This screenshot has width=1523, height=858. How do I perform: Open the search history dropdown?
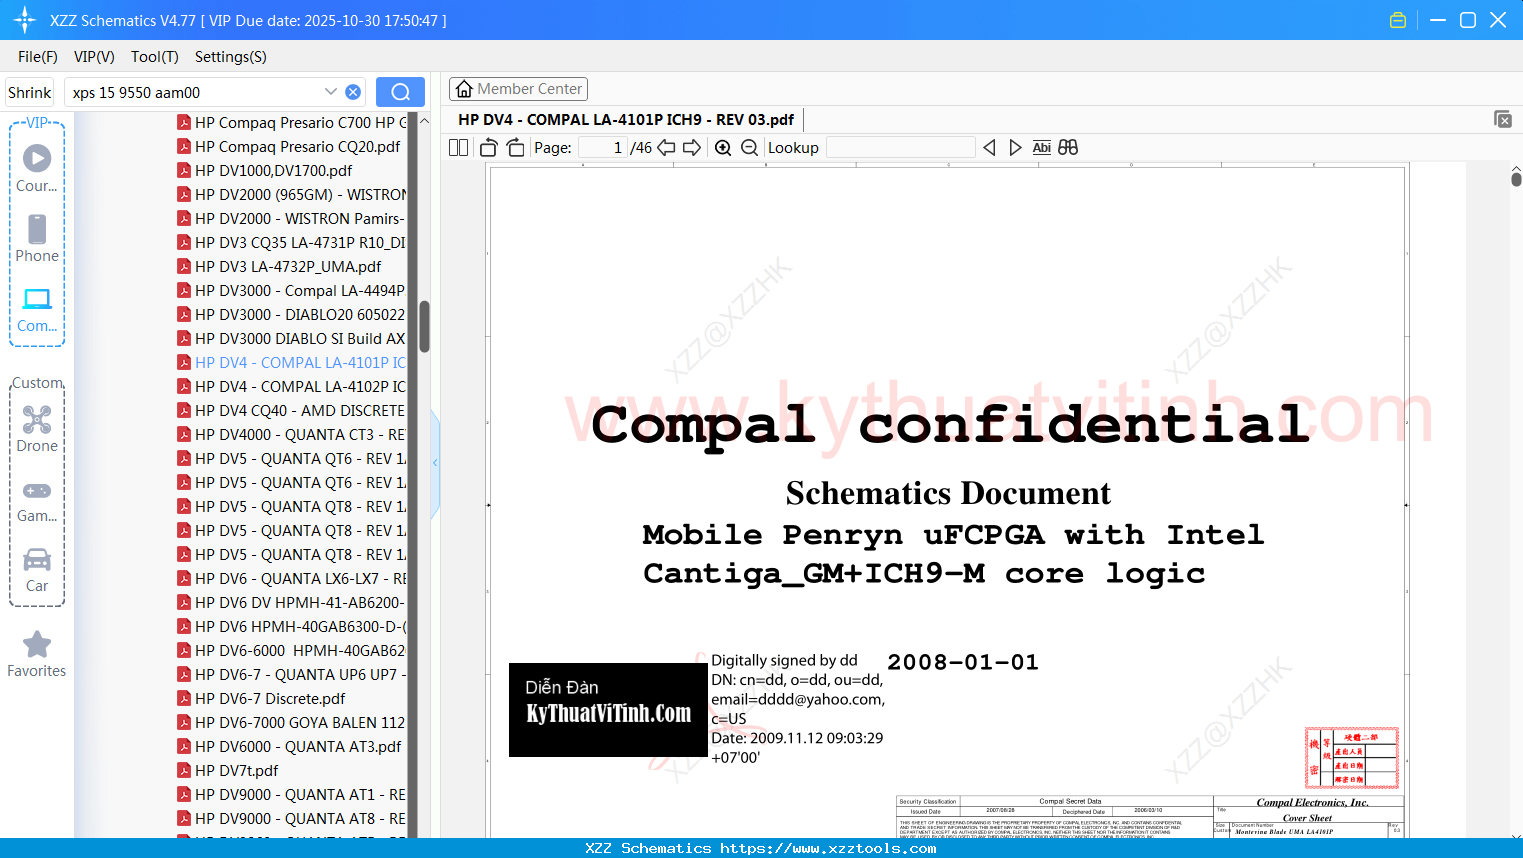(331, 92)
